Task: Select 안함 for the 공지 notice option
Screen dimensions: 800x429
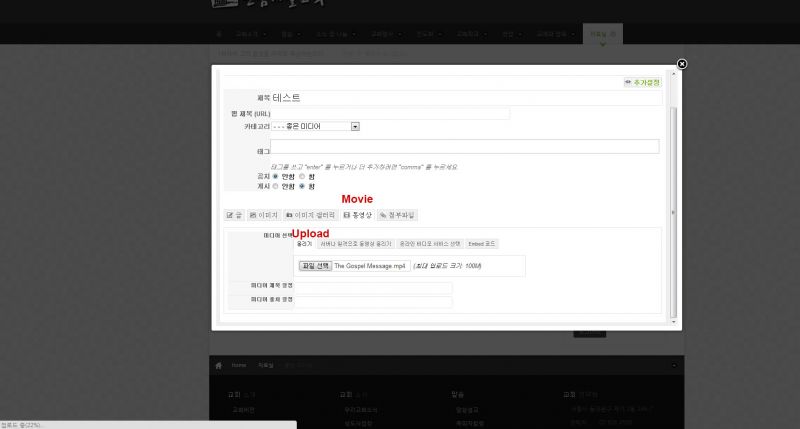Action: pyautogui.click(x=276, y=176)
